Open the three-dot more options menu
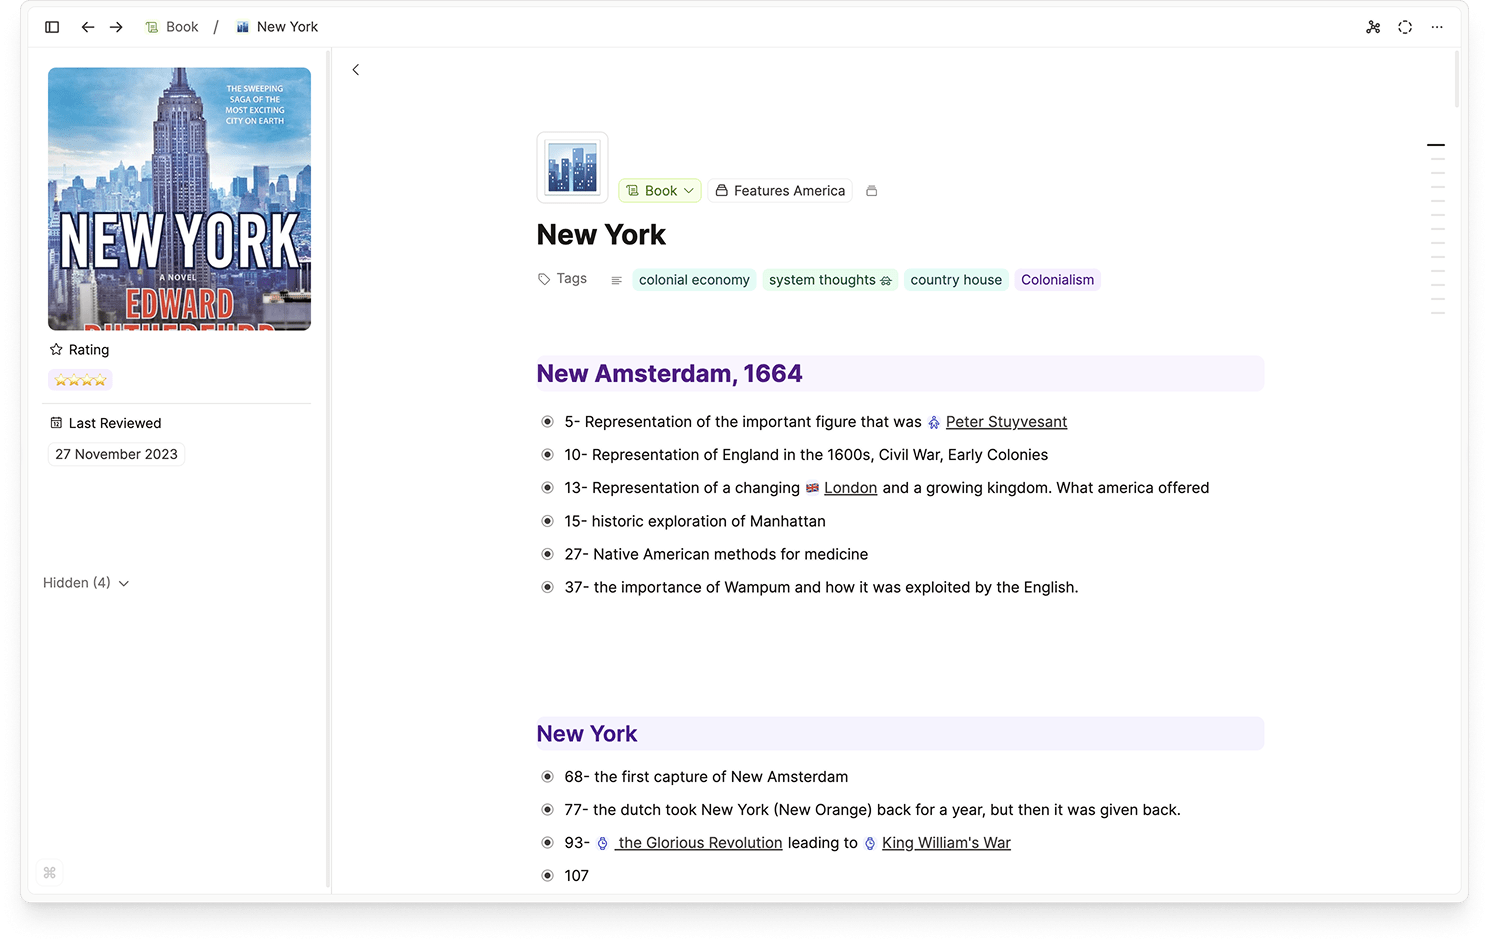Image resolution: width=1489 pixels, height=943 pixels. tap(1437, 27)
